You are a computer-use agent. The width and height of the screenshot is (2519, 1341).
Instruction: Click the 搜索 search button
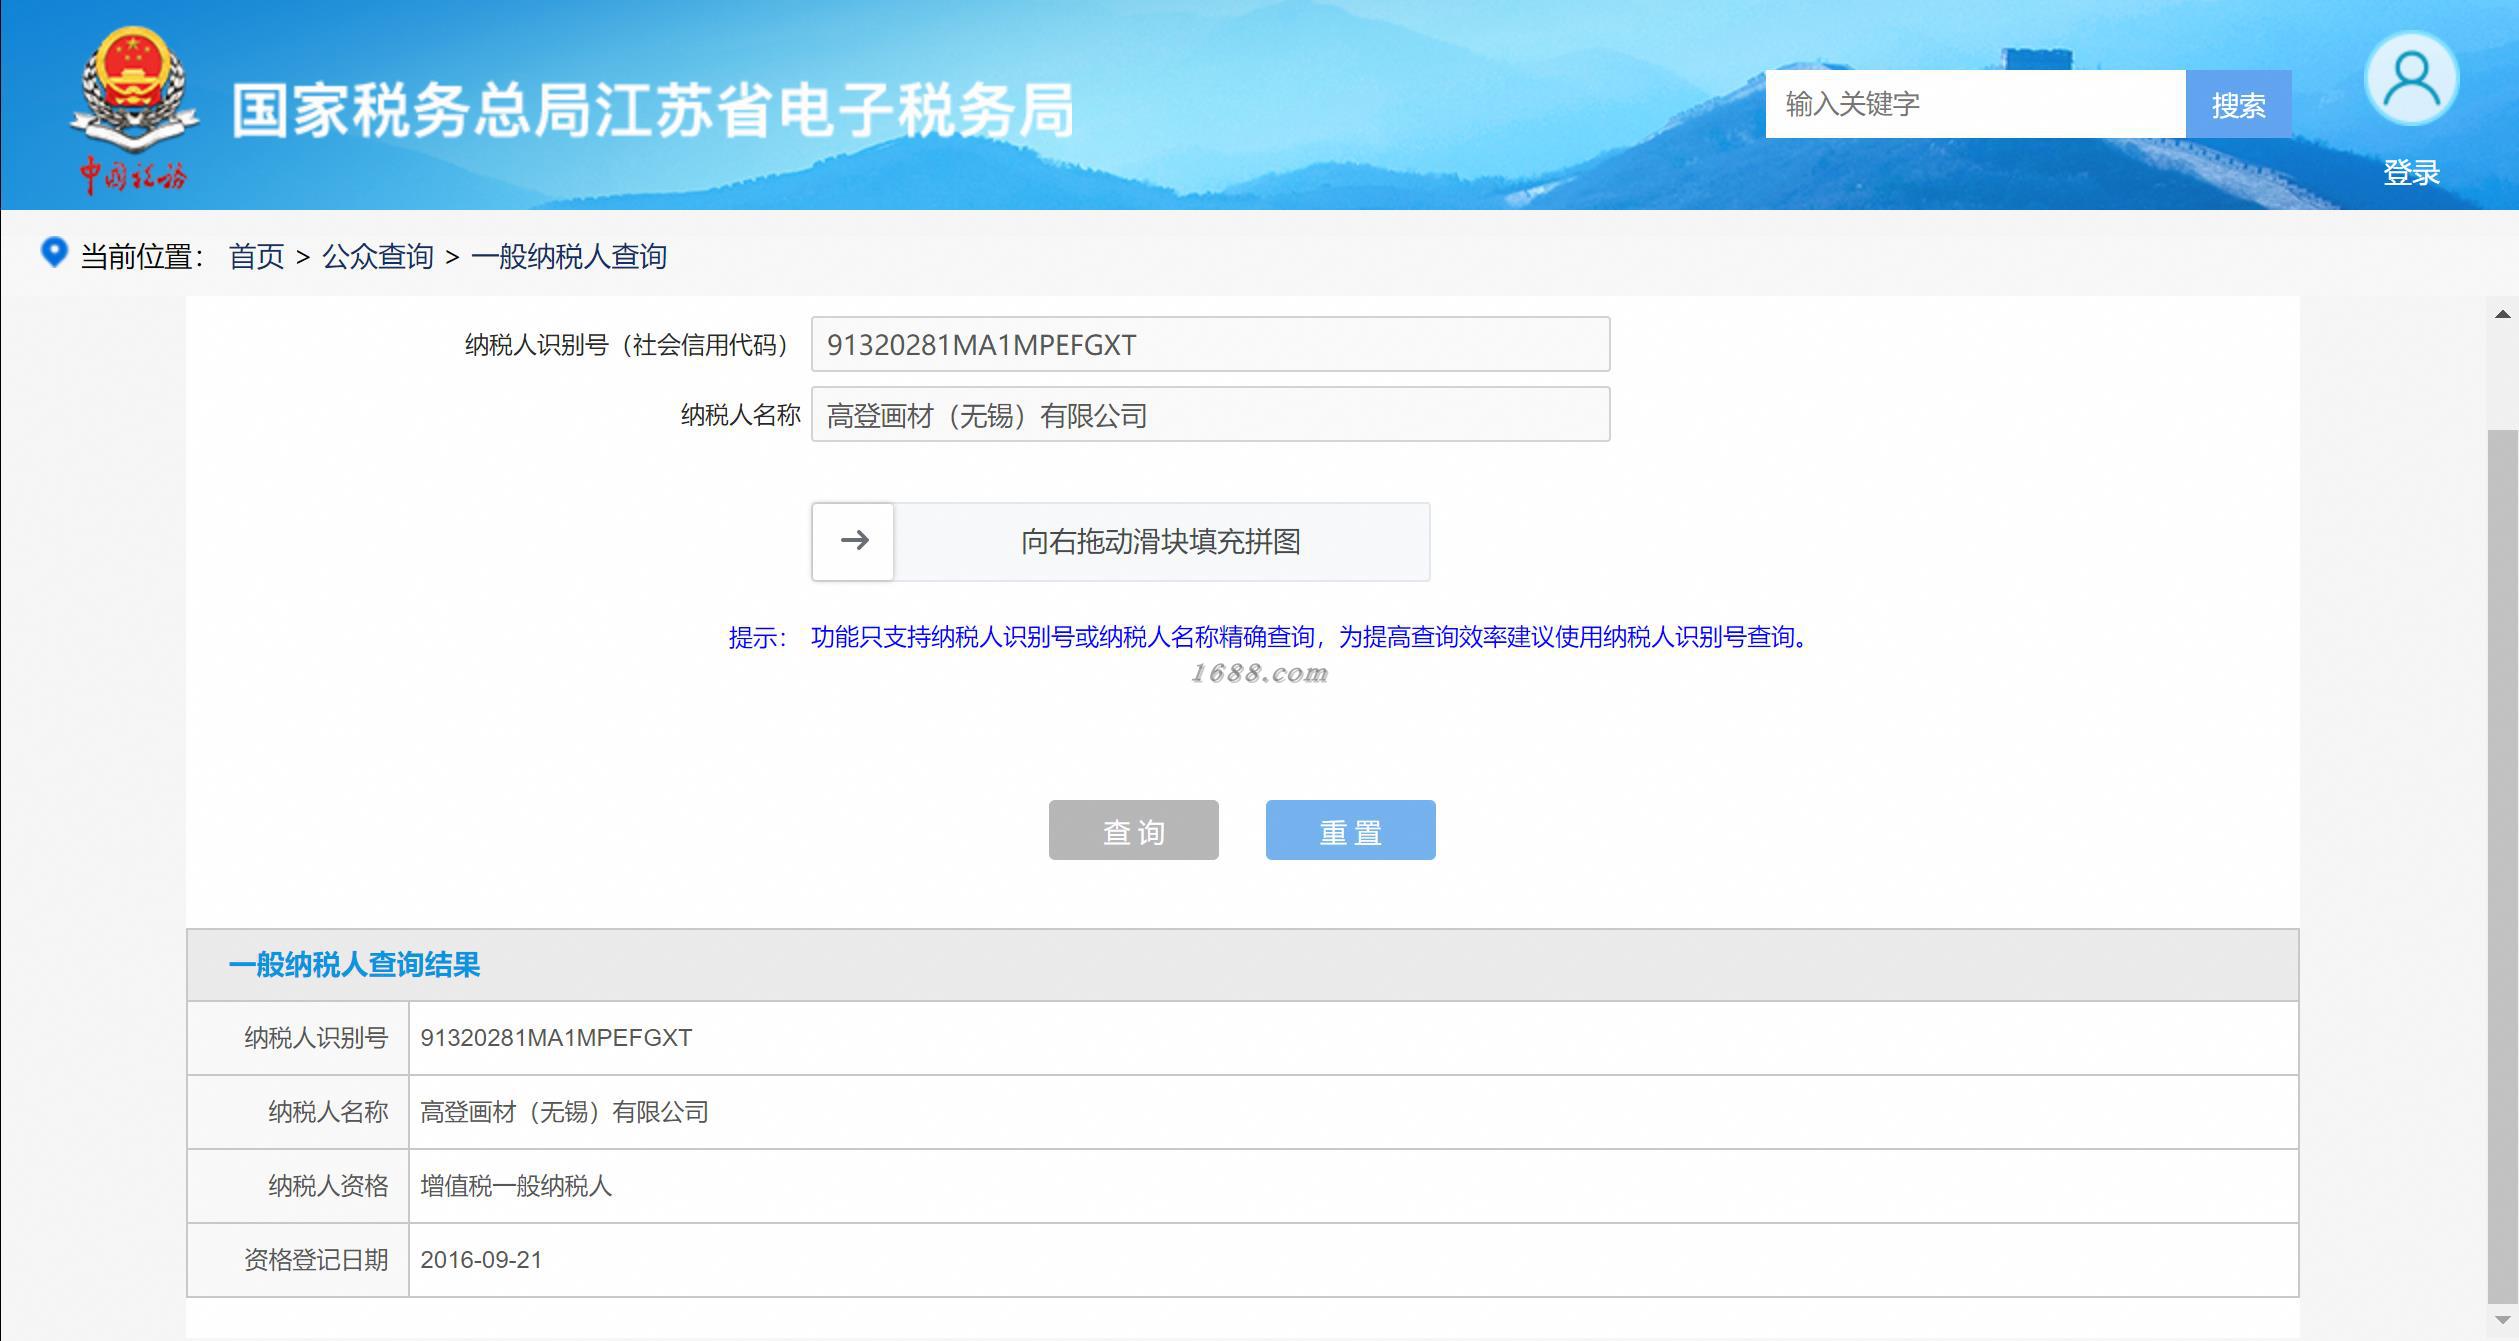coord(2238,104)
